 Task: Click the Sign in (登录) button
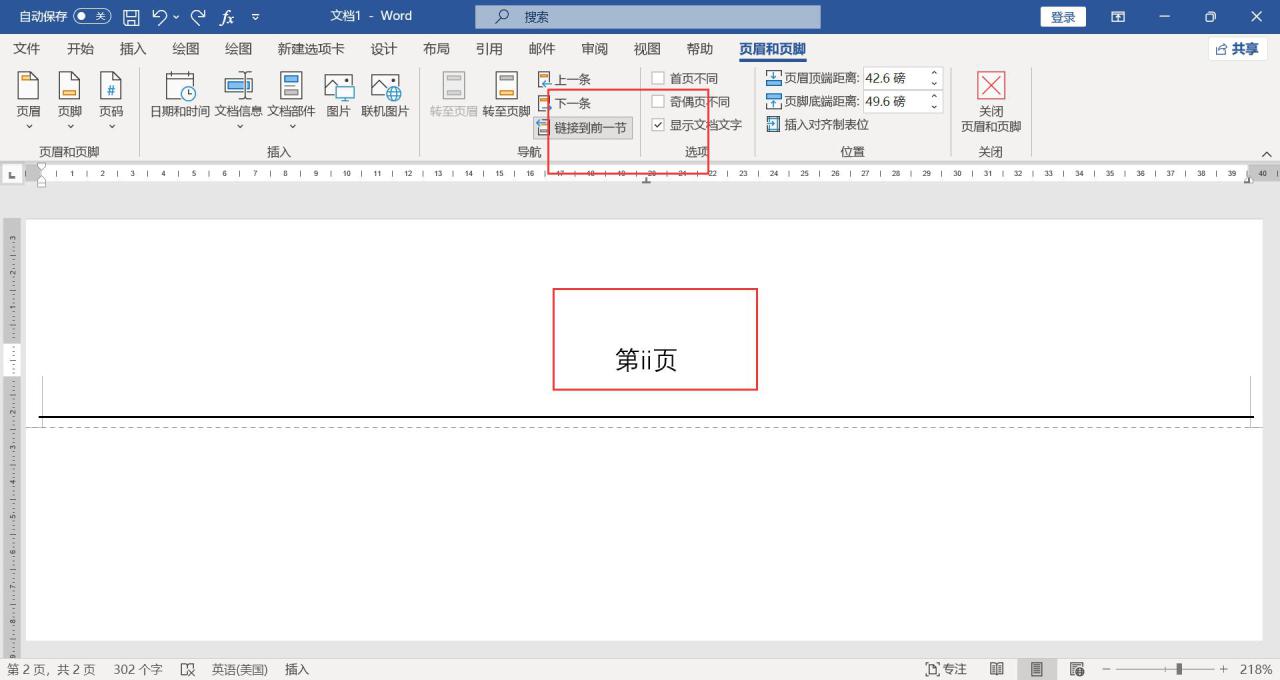1063,17
